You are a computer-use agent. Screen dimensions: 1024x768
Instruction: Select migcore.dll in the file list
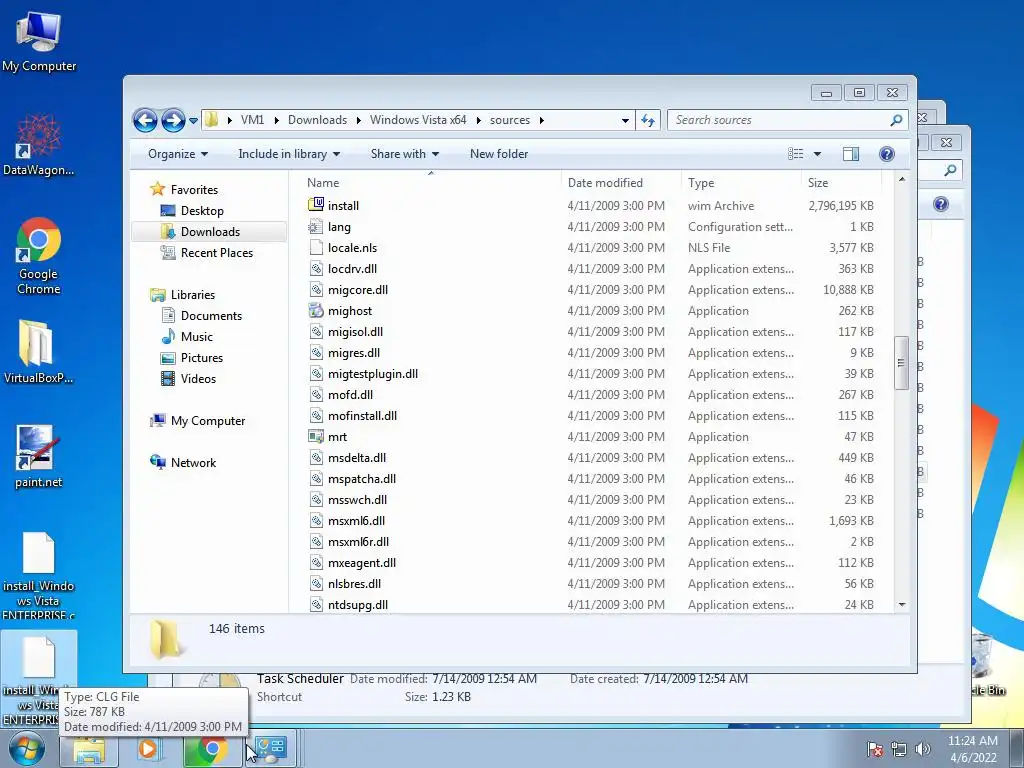(x=358, y=290)
